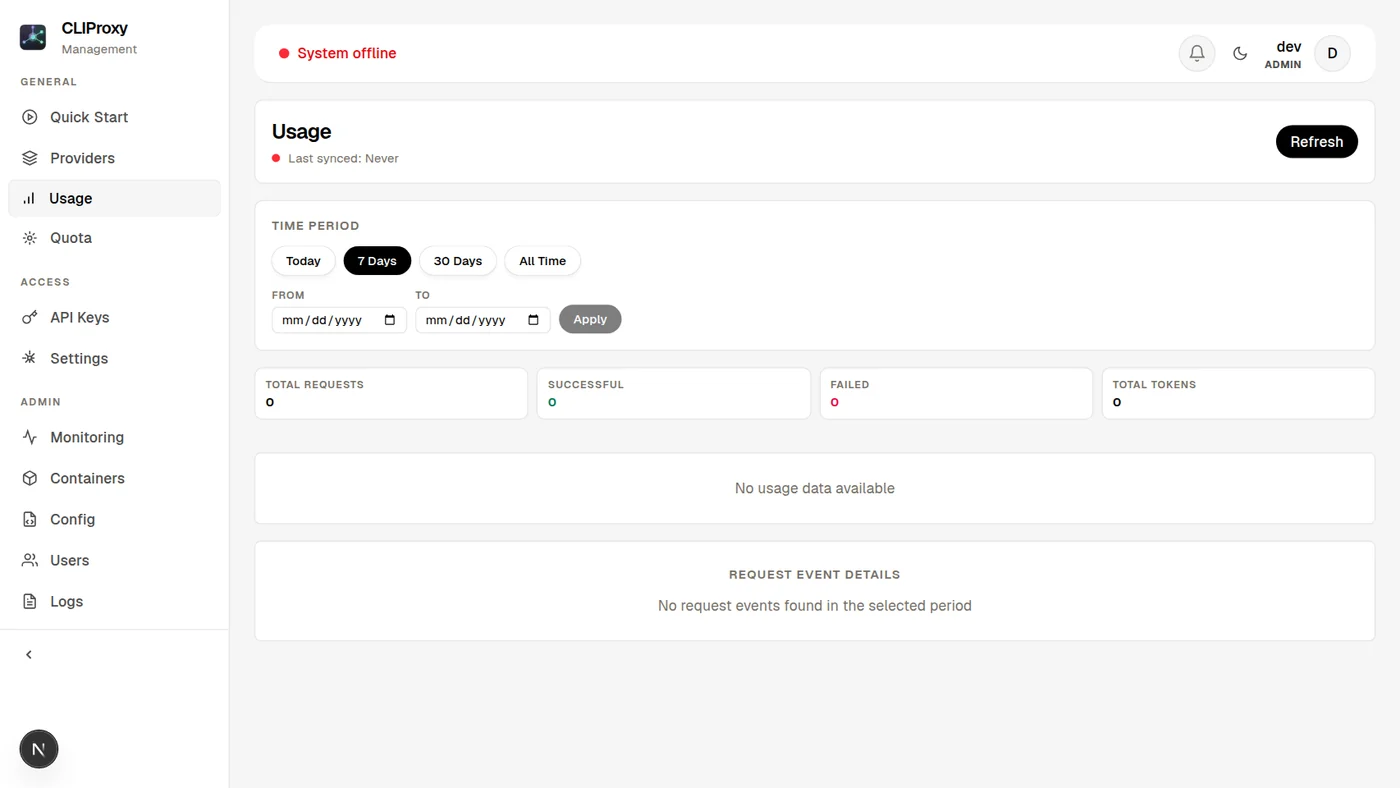The height and width of the screenshot is (788, 1400).
Task: Click the API Keys key icon
Action: tap(30, 317)
